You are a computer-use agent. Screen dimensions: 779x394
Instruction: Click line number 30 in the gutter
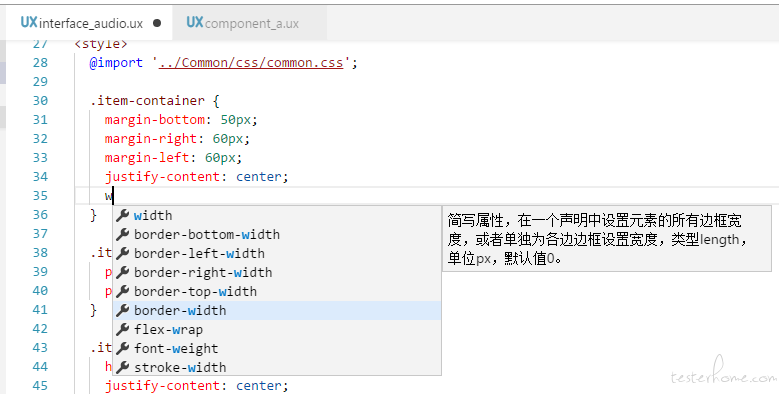40,100
